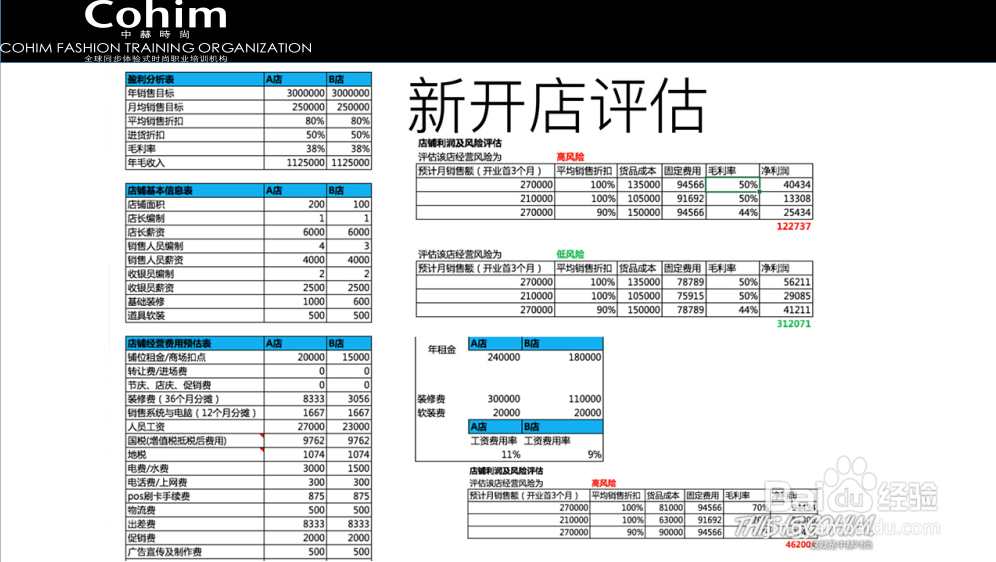The height and width of the screenshot is (562, 996).
Task: Select the 出差费 row label
Action: pyautogui.click(x=141, y=525)
